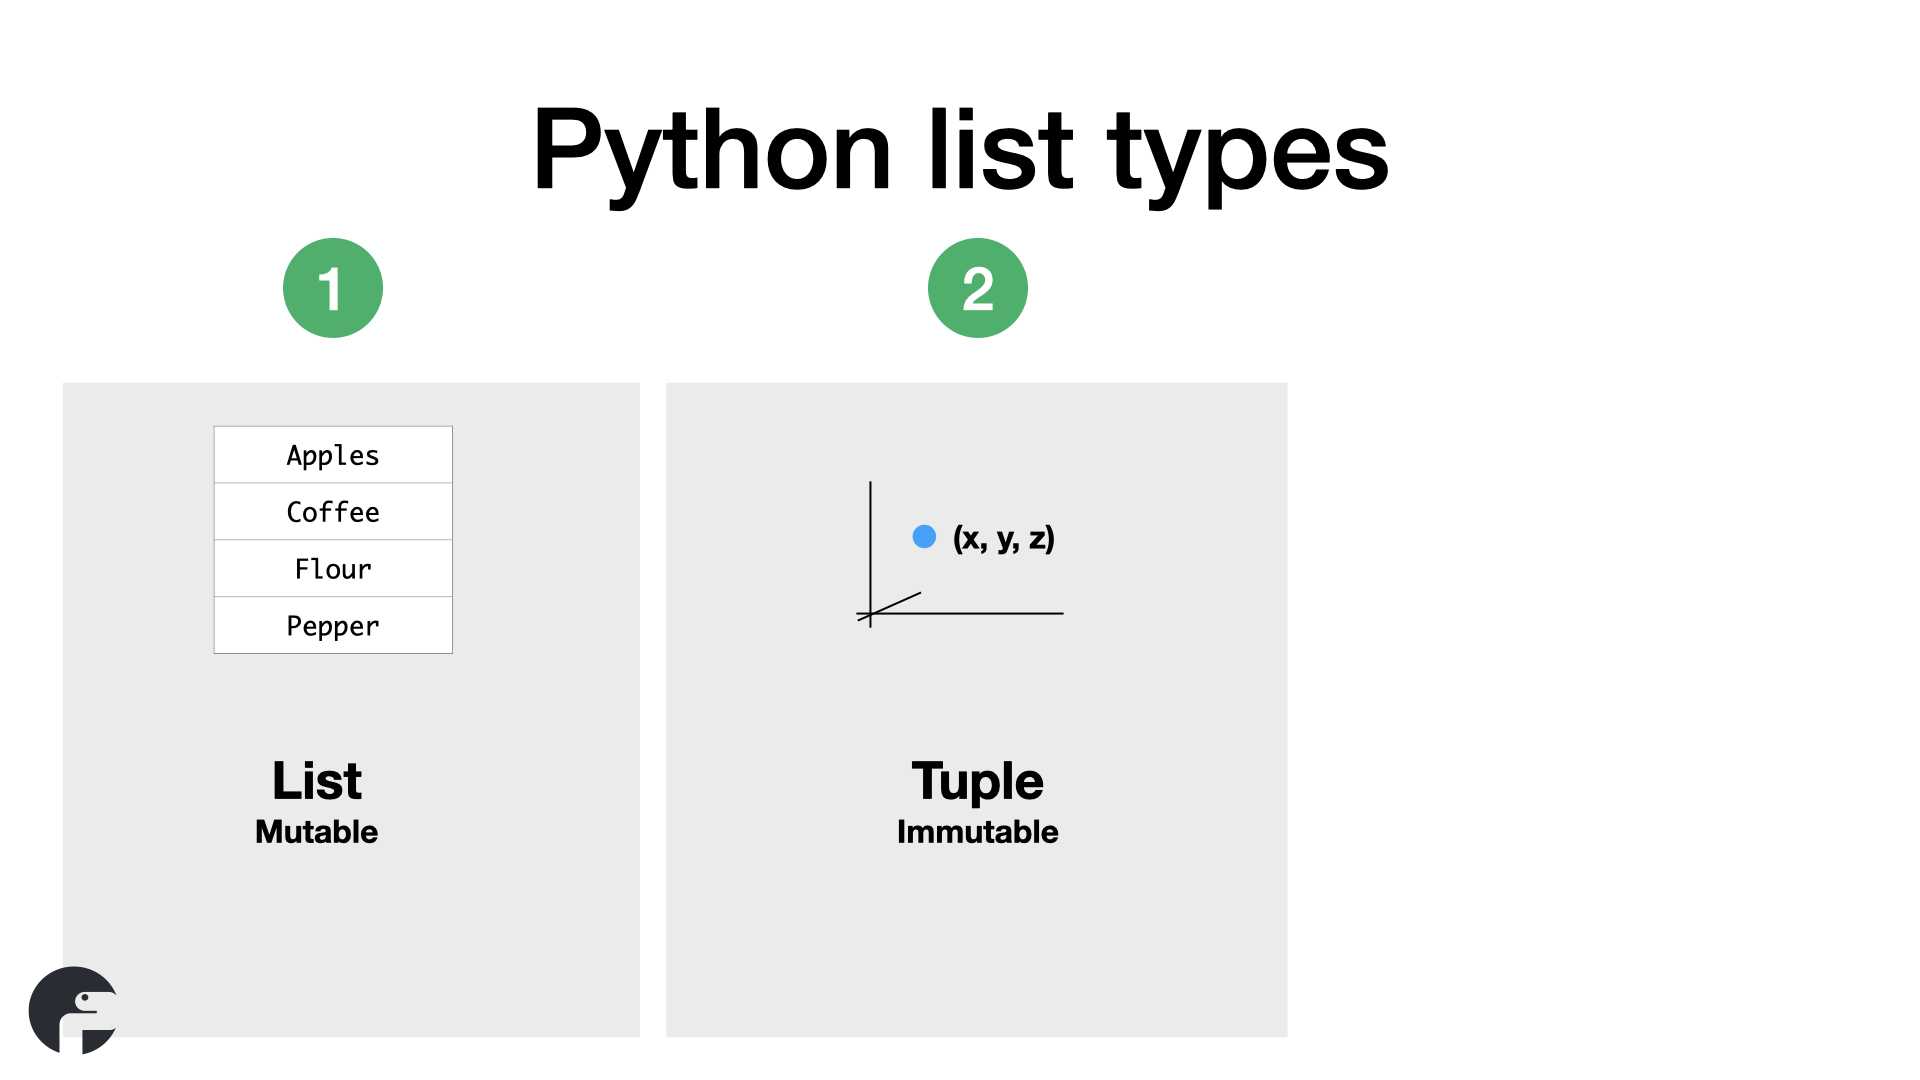1920x1080 pixels.
Task: Click the Mutable subtitle
Action: point(316,832)
